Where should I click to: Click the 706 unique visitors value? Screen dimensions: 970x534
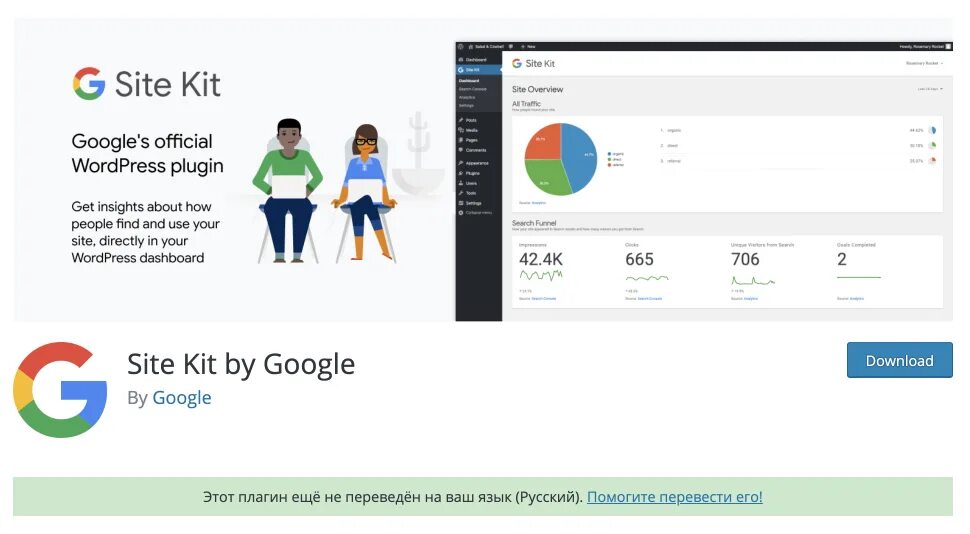point(745,259)
